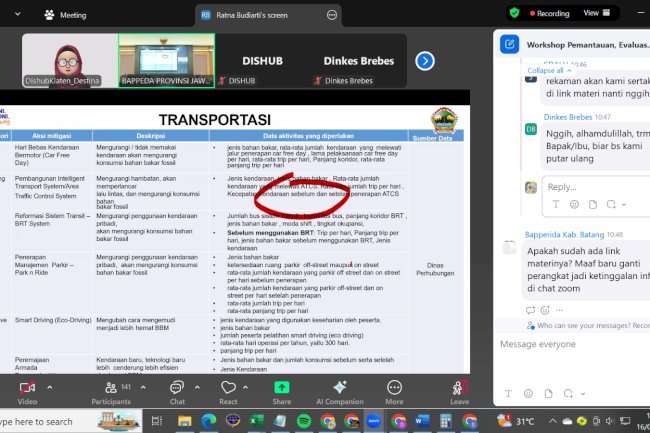The width and height of the screenshot is (650, 433).
Task: Click the Chat icon in meeting toolbar
Action: click(176, 389)
